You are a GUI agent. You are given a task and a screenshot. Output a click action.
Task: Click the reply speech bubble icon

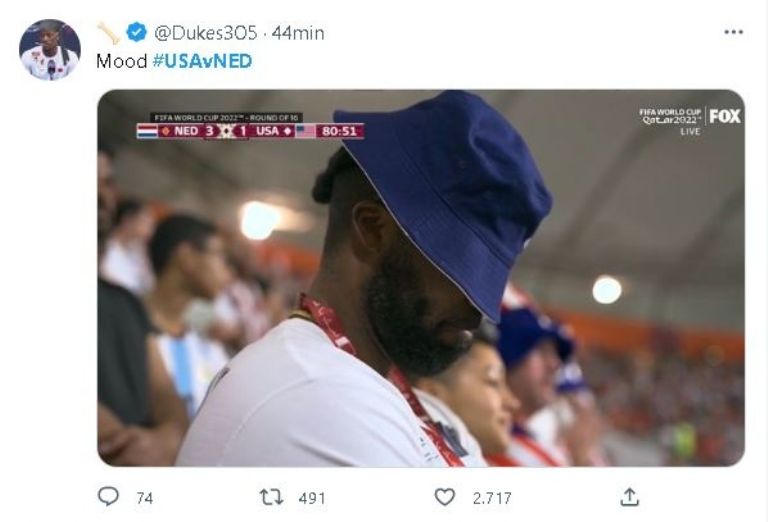108,497
